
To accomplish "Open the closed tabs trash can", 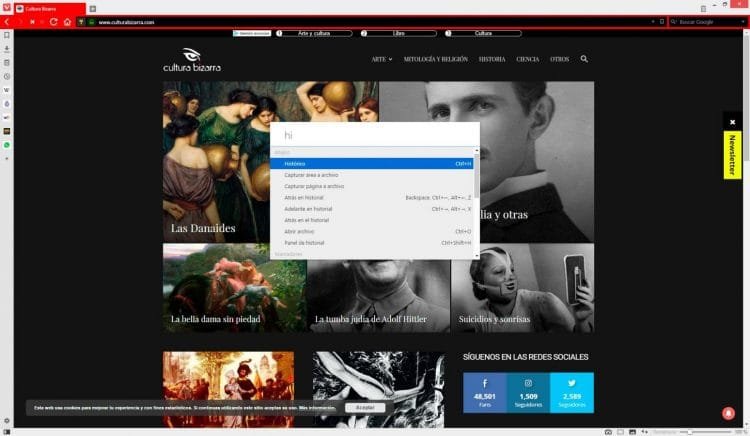I will [x=703, y=9].
